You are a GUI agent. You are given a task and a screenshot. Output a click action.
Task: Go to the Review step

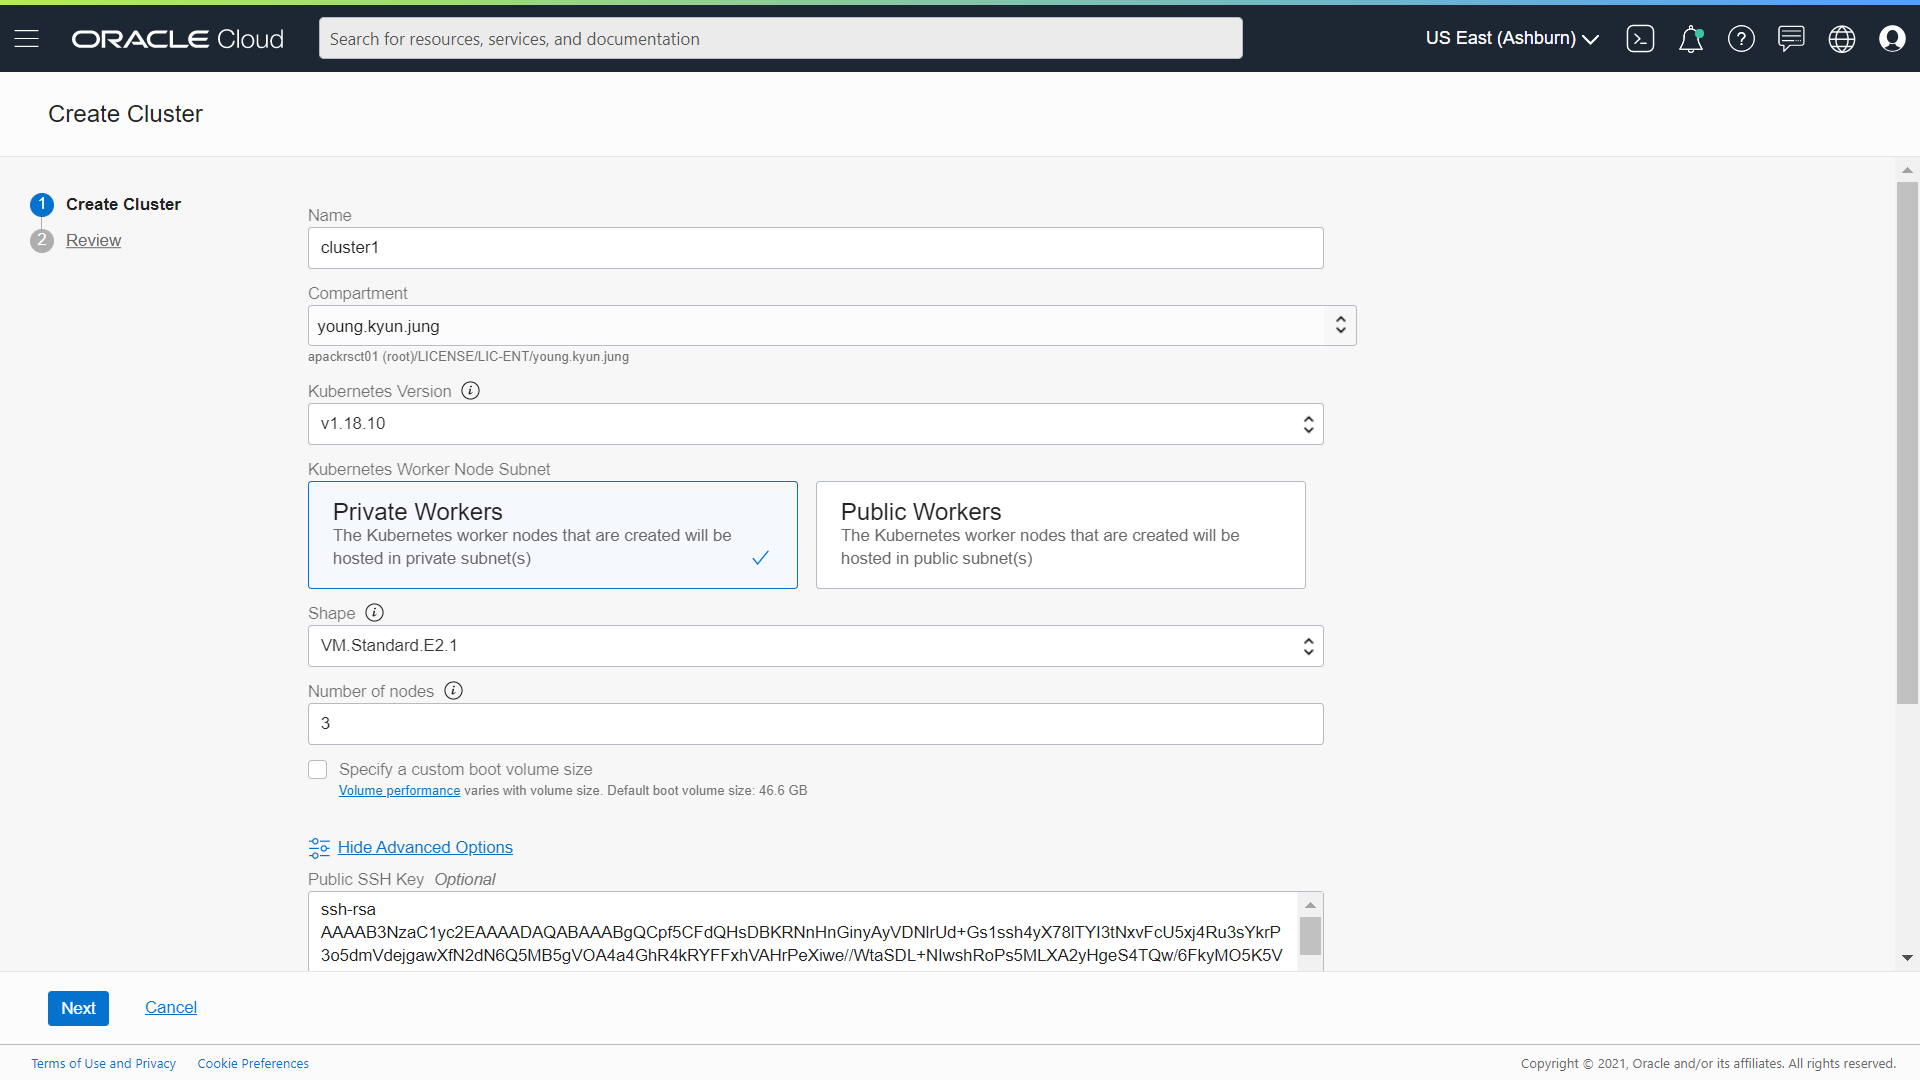click(93, 240)
